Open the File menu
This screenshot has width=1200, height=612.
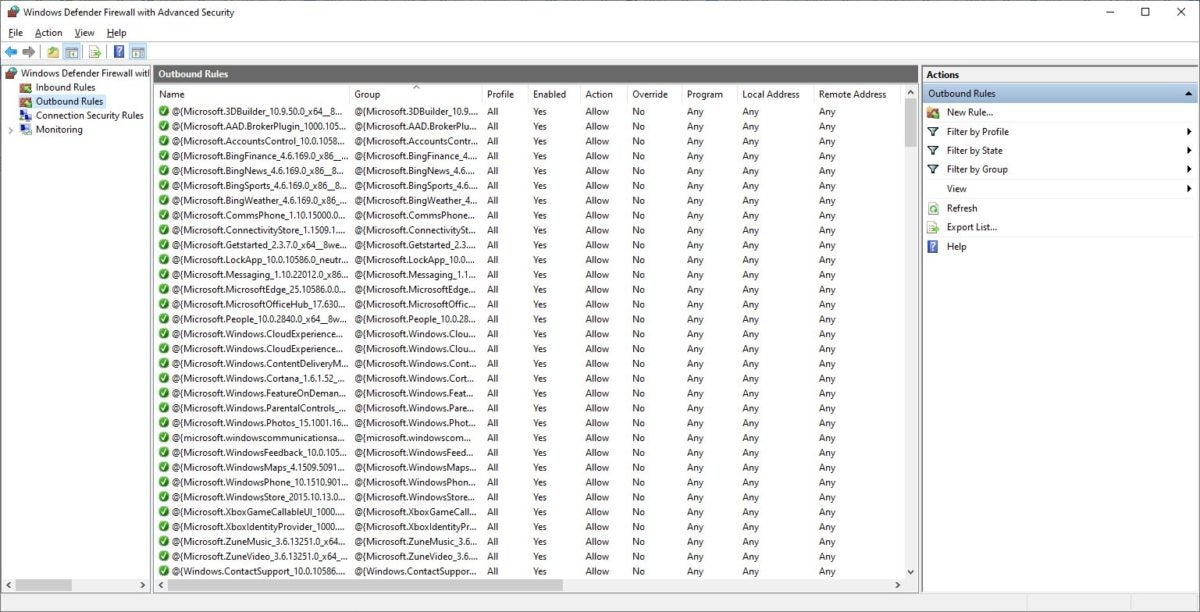15,33
